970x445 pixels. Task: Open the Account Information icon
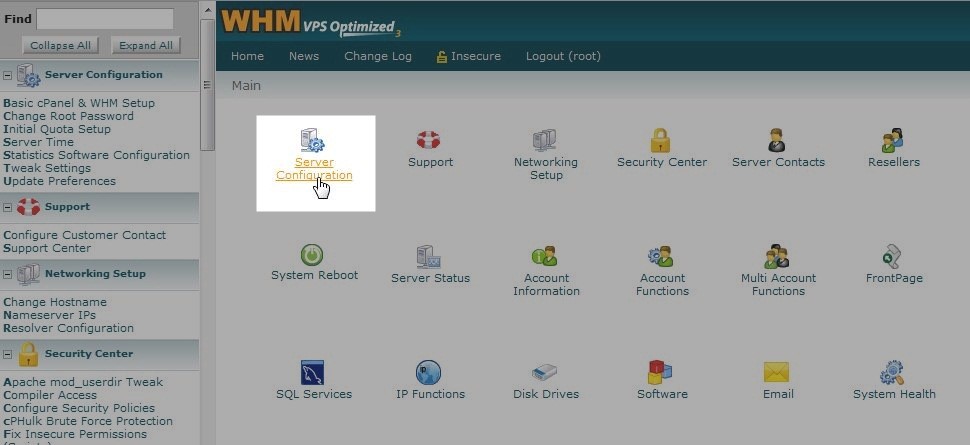point(544,256)
